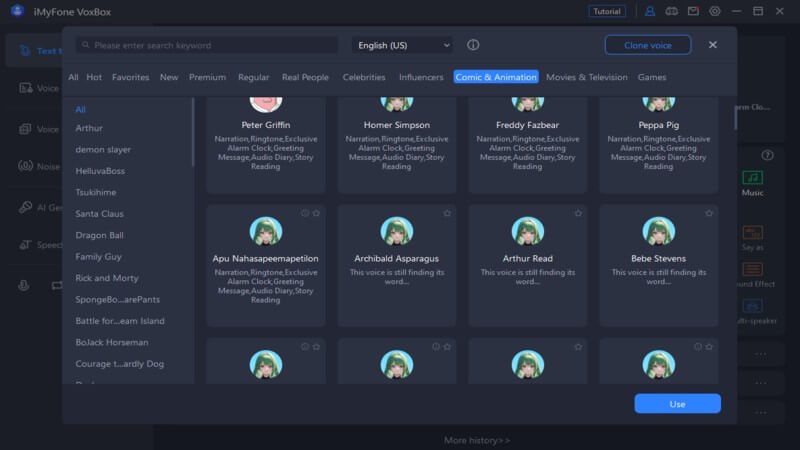Select HelluvaBoss in category list
Image resolution: width=800 pixels, height=450 pixels.
[100, 171]
